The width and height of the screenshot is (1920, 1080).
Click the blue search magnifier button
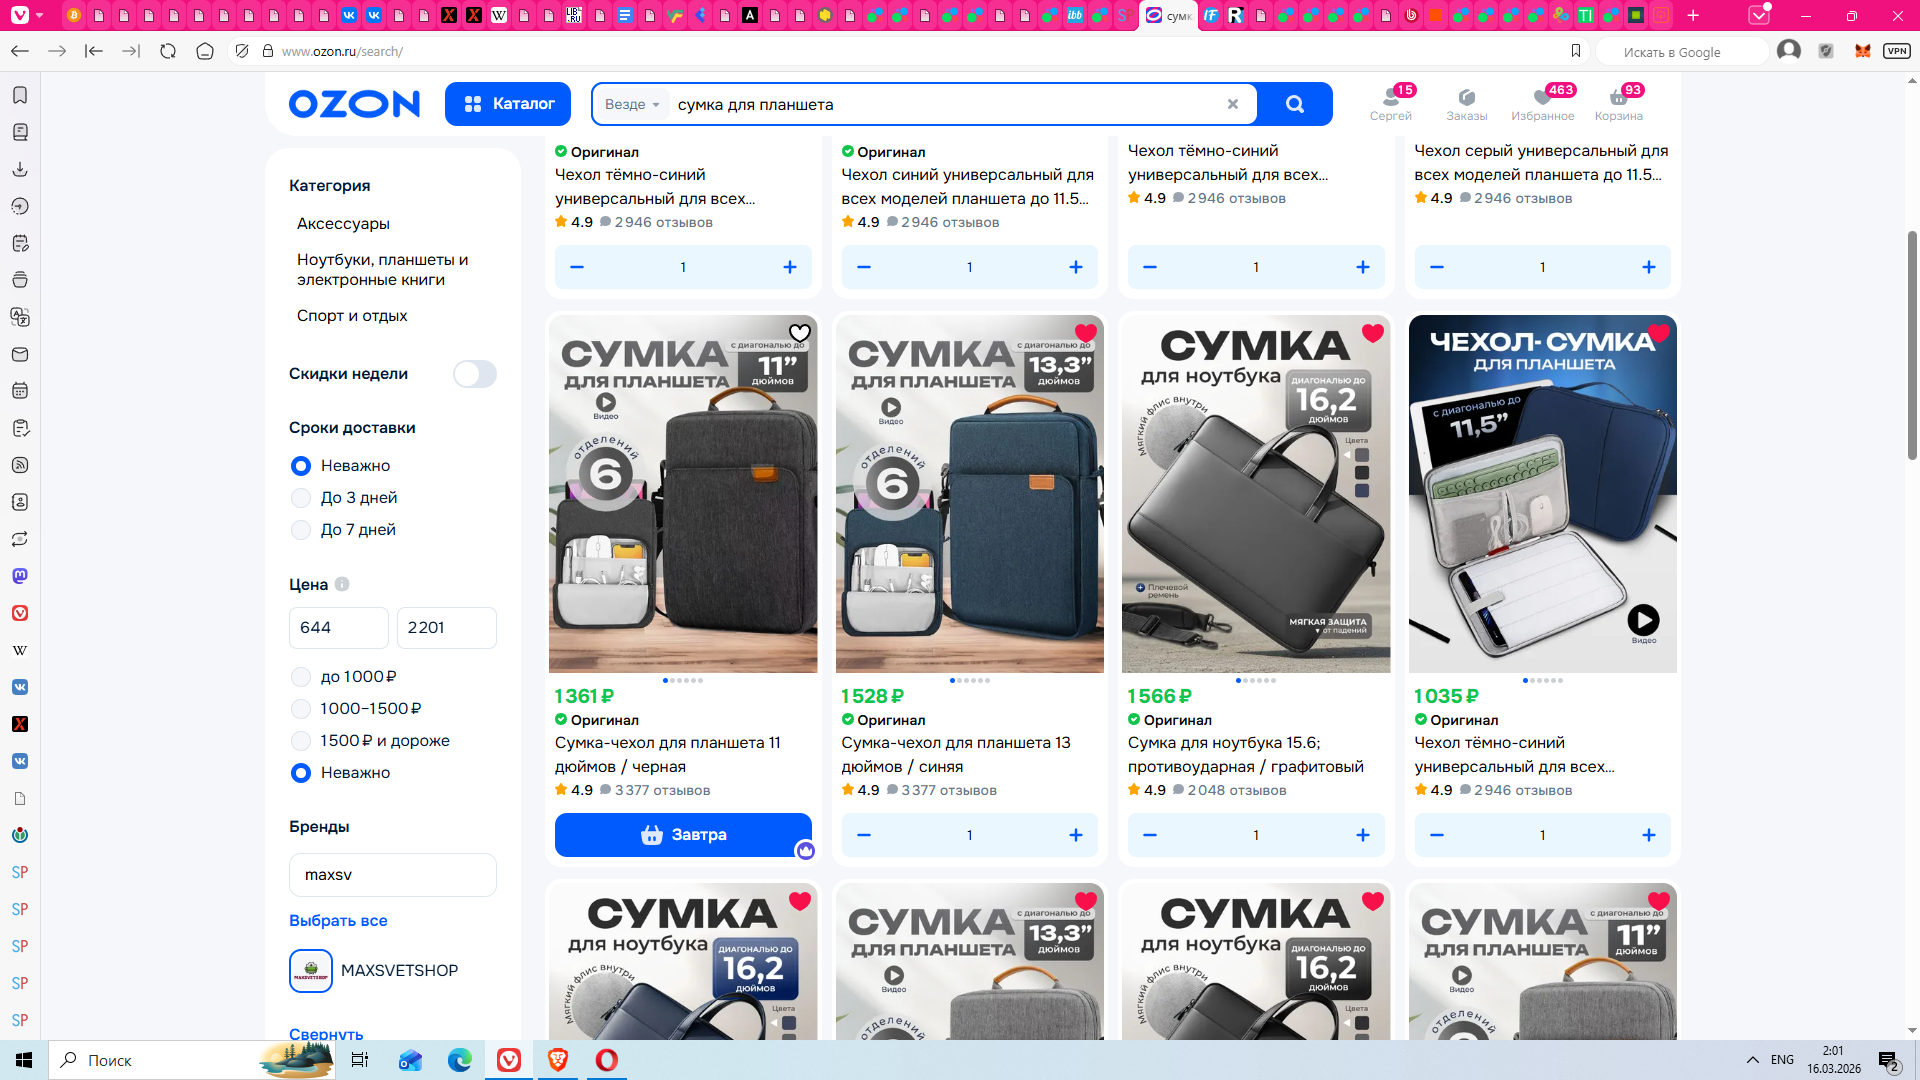[1294, 104]
